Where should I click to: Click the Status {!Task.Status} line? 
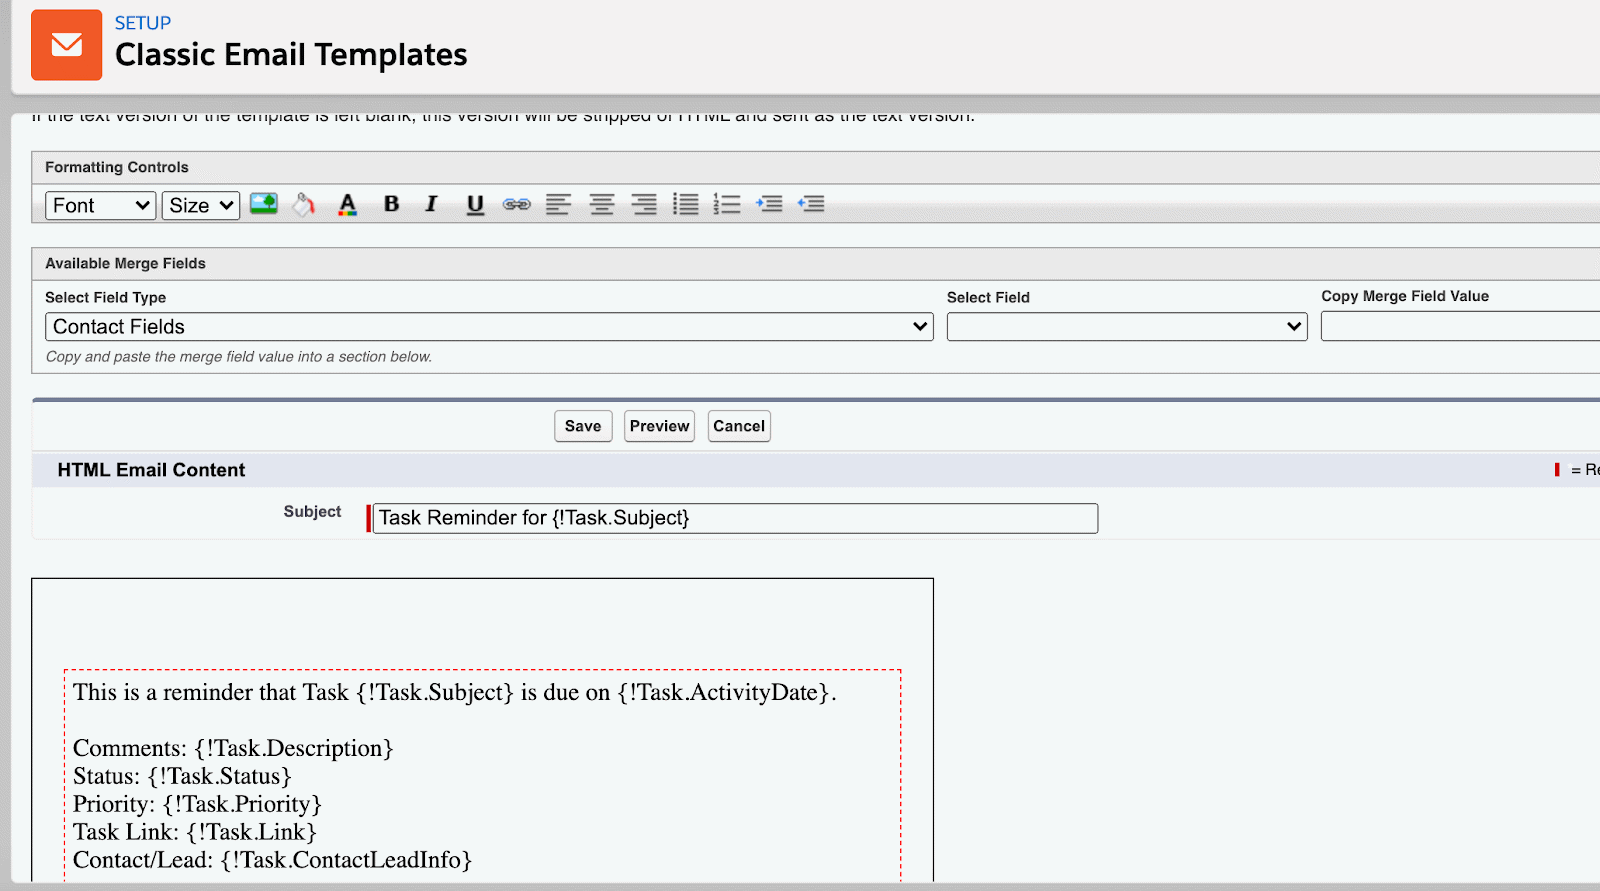[x=182, y=776]
